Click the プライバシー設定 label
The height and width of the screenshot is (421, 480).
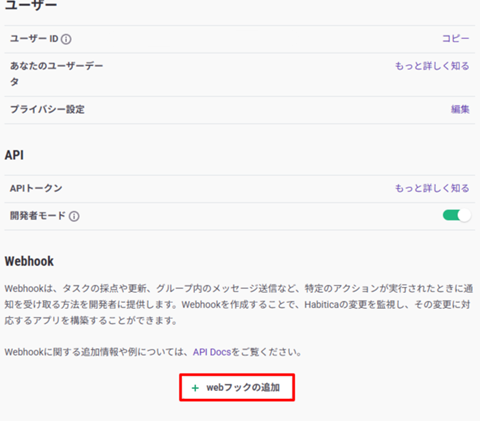[x=47, y=109]
